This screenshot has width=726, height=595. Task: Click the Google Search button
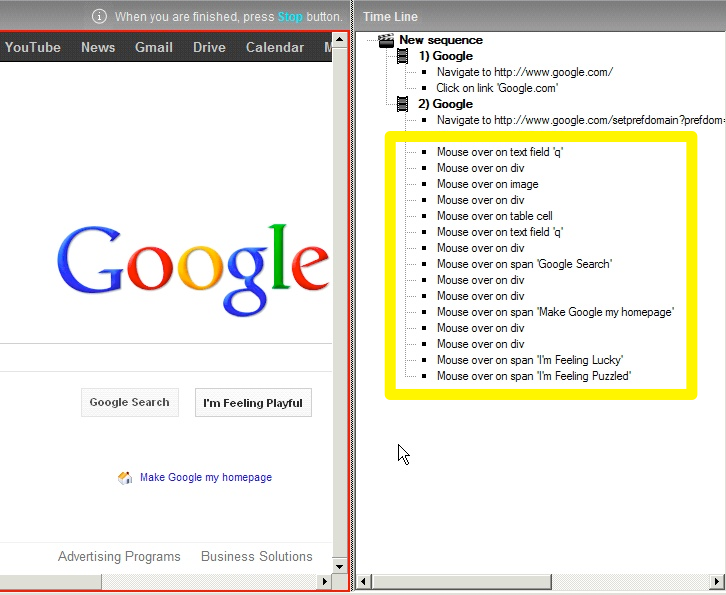pos(130,402)
